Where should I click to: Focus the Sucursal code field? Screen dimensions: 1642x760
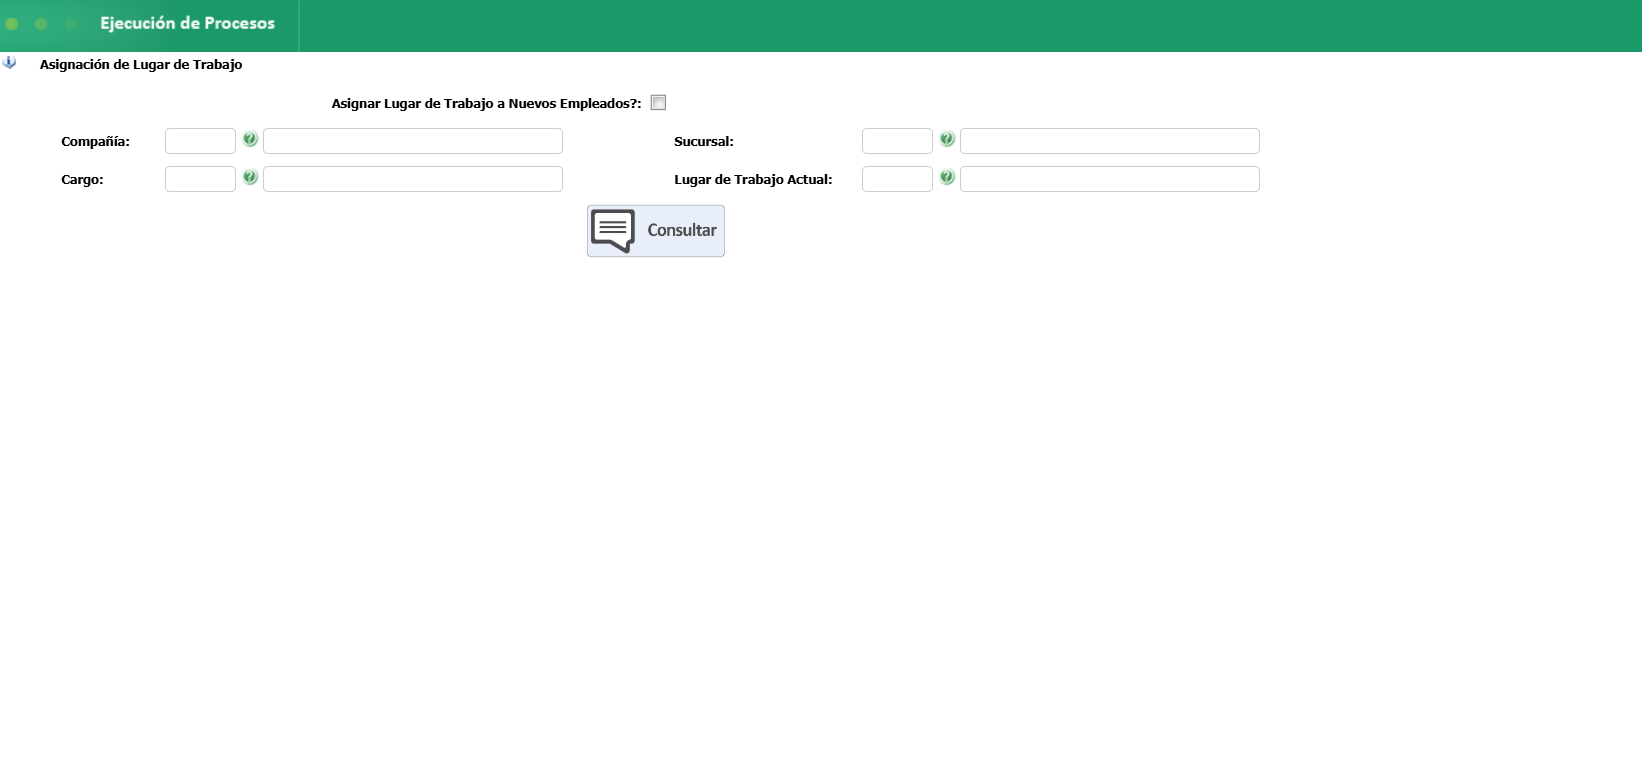pyautogui.click(x=897, y=141)
